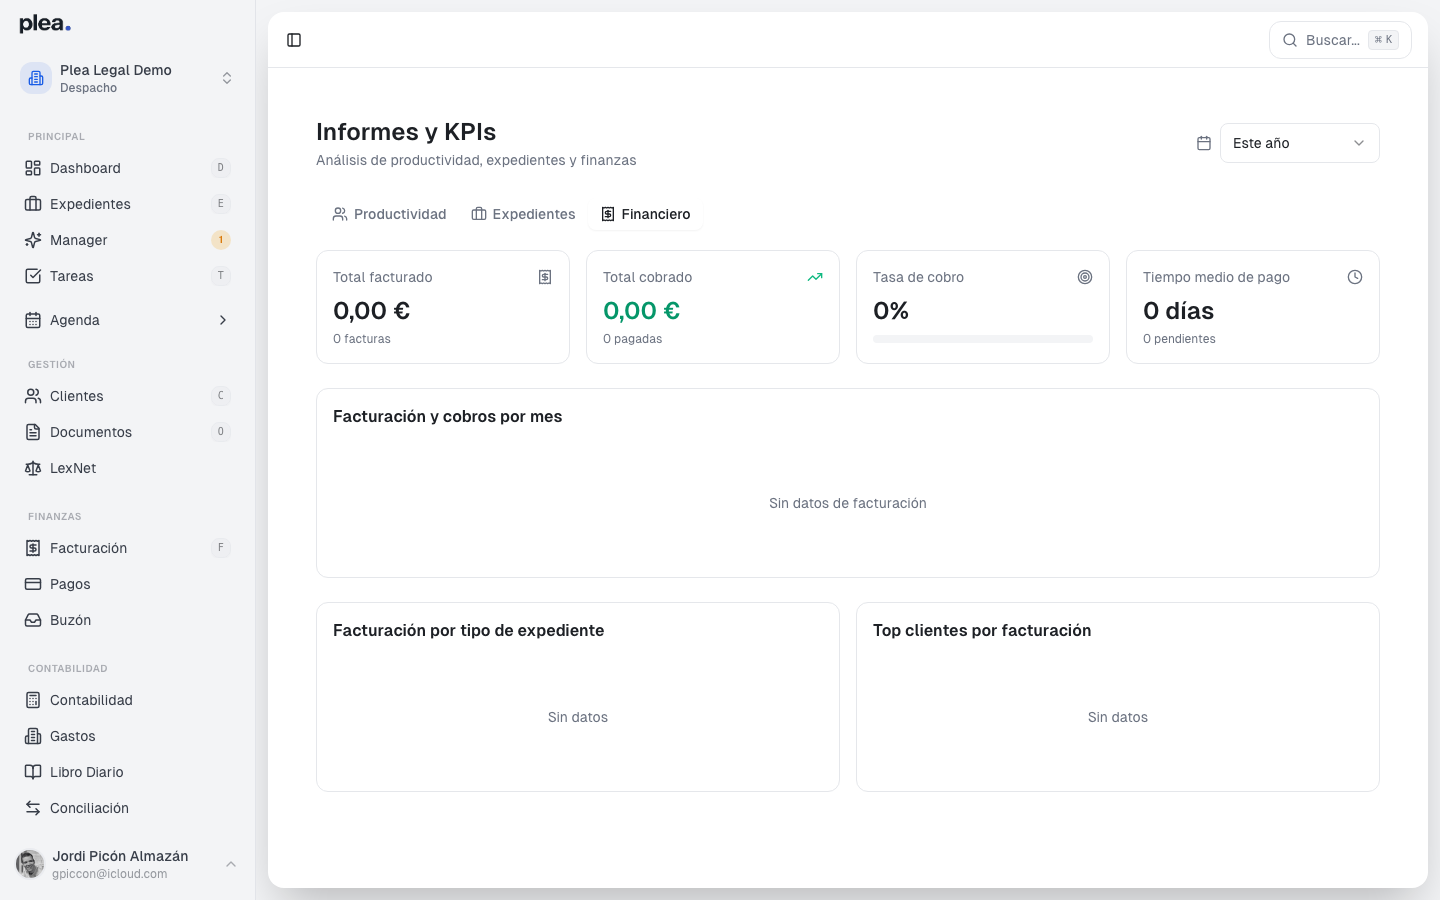This screenshot has height=900, width=1440.
Task: Open Pagos link in sidebar
Action: [127, 584]
